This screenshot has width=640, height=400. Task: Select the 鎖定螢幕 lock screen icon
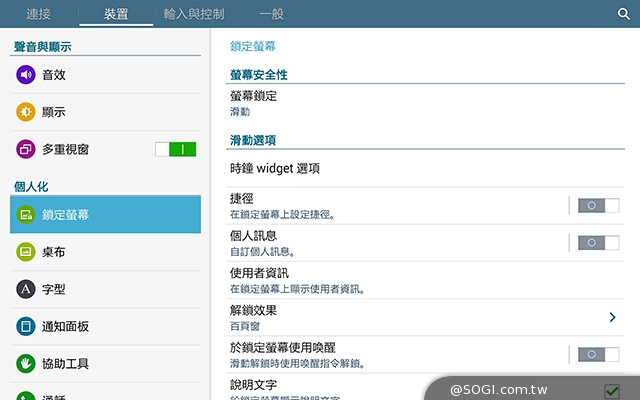tap(26, 214)
